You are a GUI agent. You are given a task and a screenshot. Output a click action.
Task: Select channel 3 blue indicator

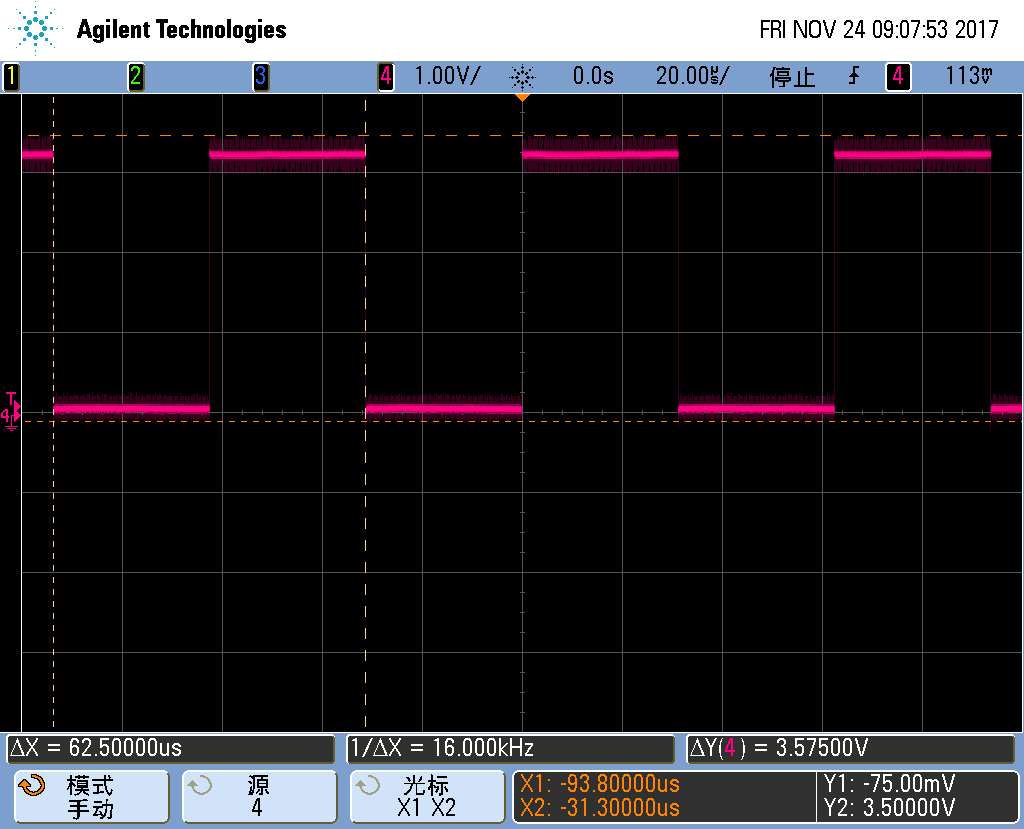tap(261, 77)
